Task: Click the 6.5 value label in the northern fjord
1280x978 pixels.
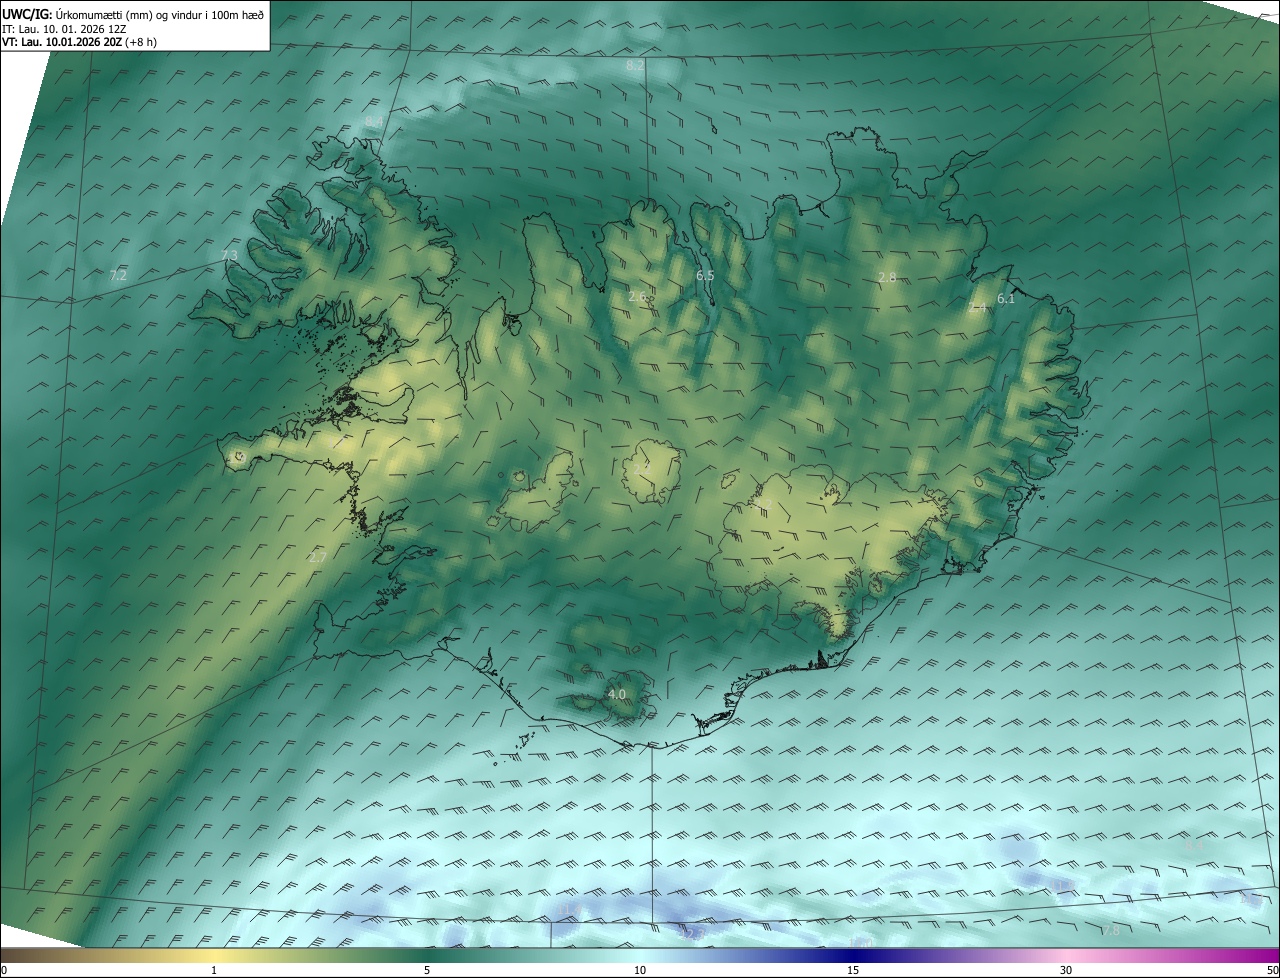Action: pos(705,275)
